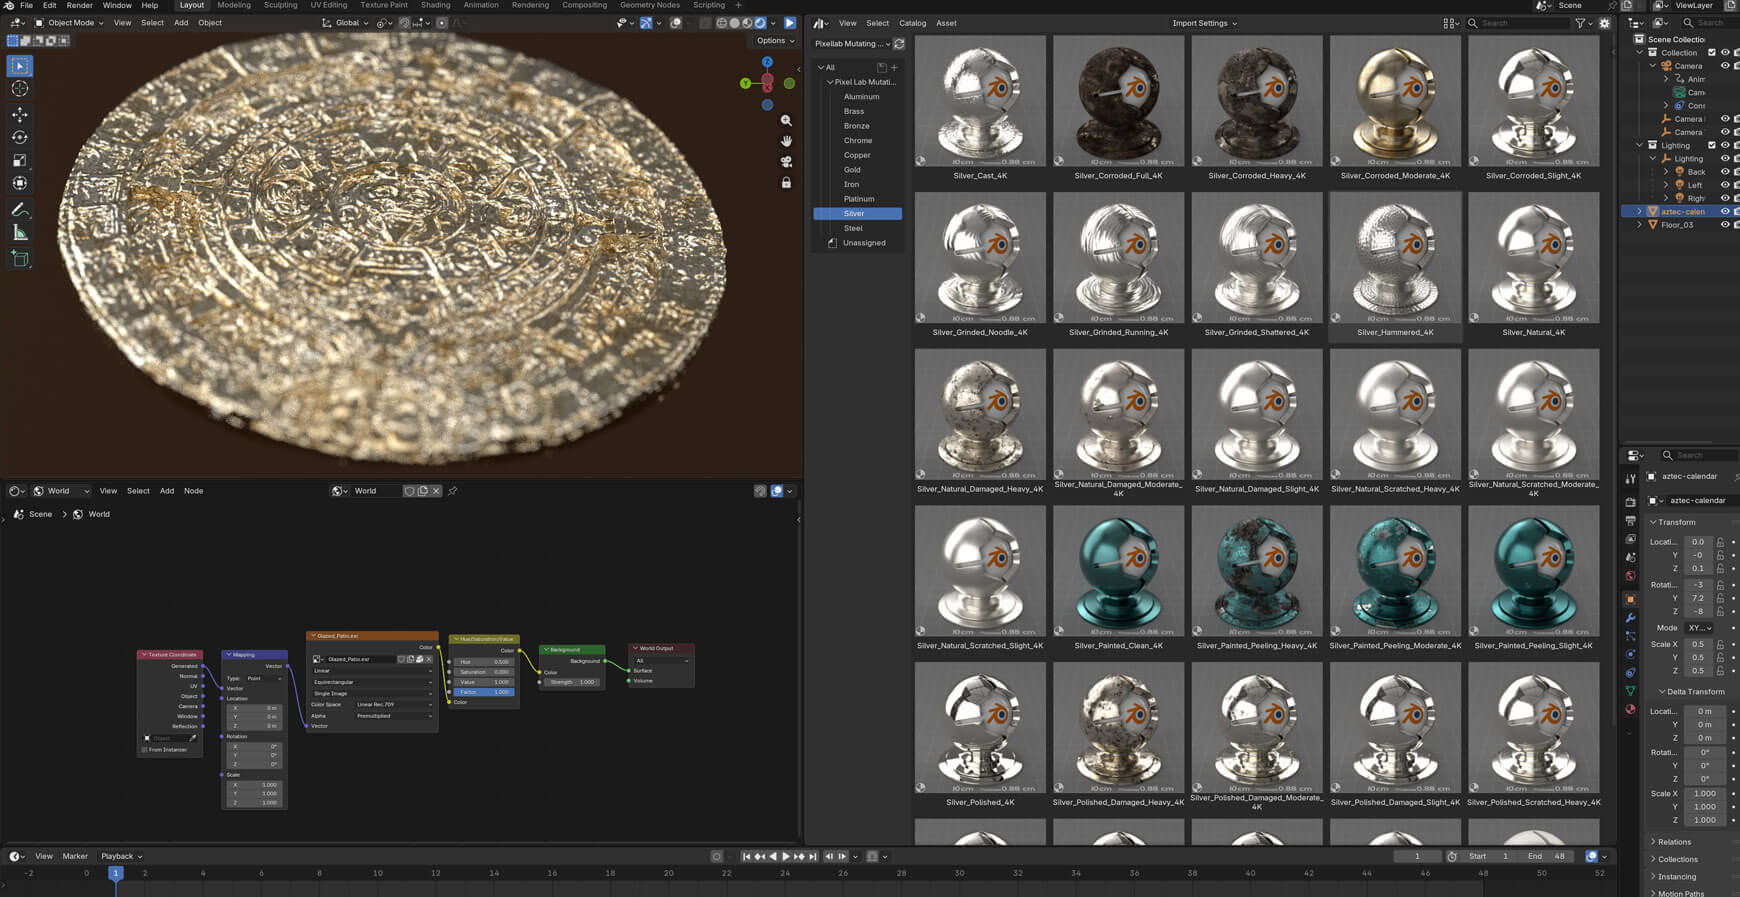Image resolution: width=1740 pixels, height=897 pixels.
Task: Play the animation forward
Action: coord(786,856)
